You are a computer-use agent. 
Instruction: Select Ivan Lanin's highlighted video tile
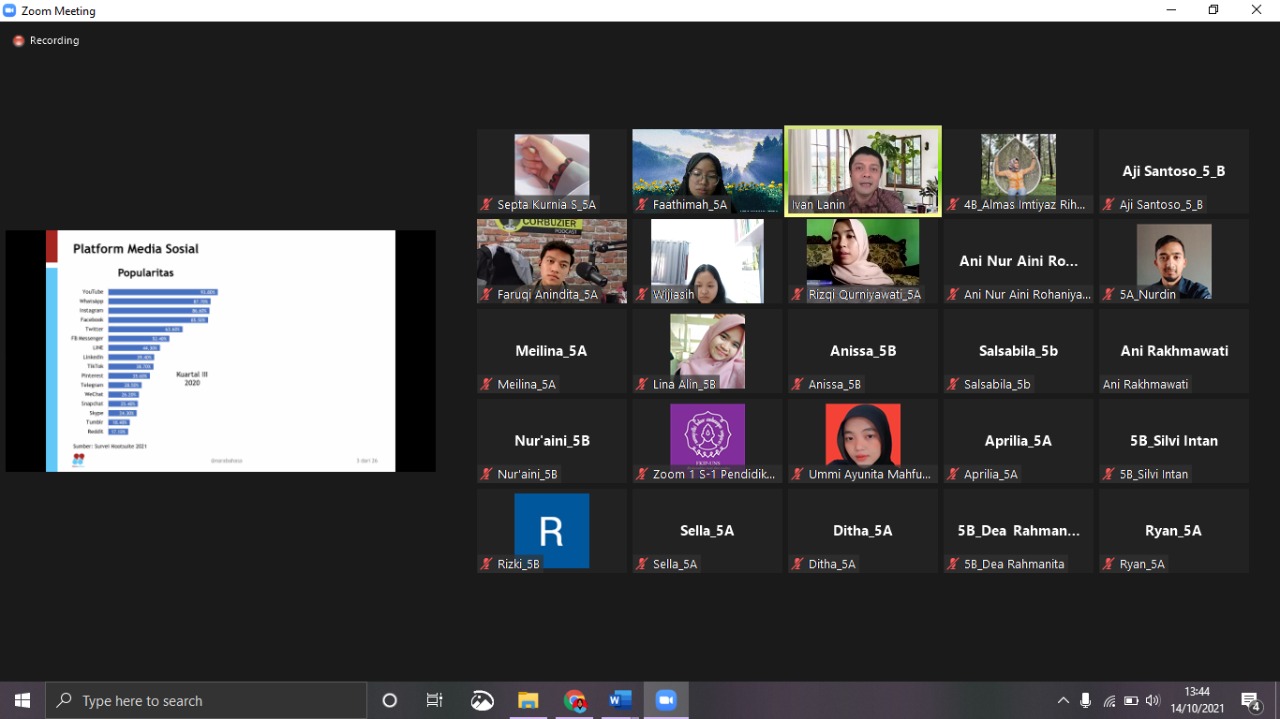[x=863, y=170]
